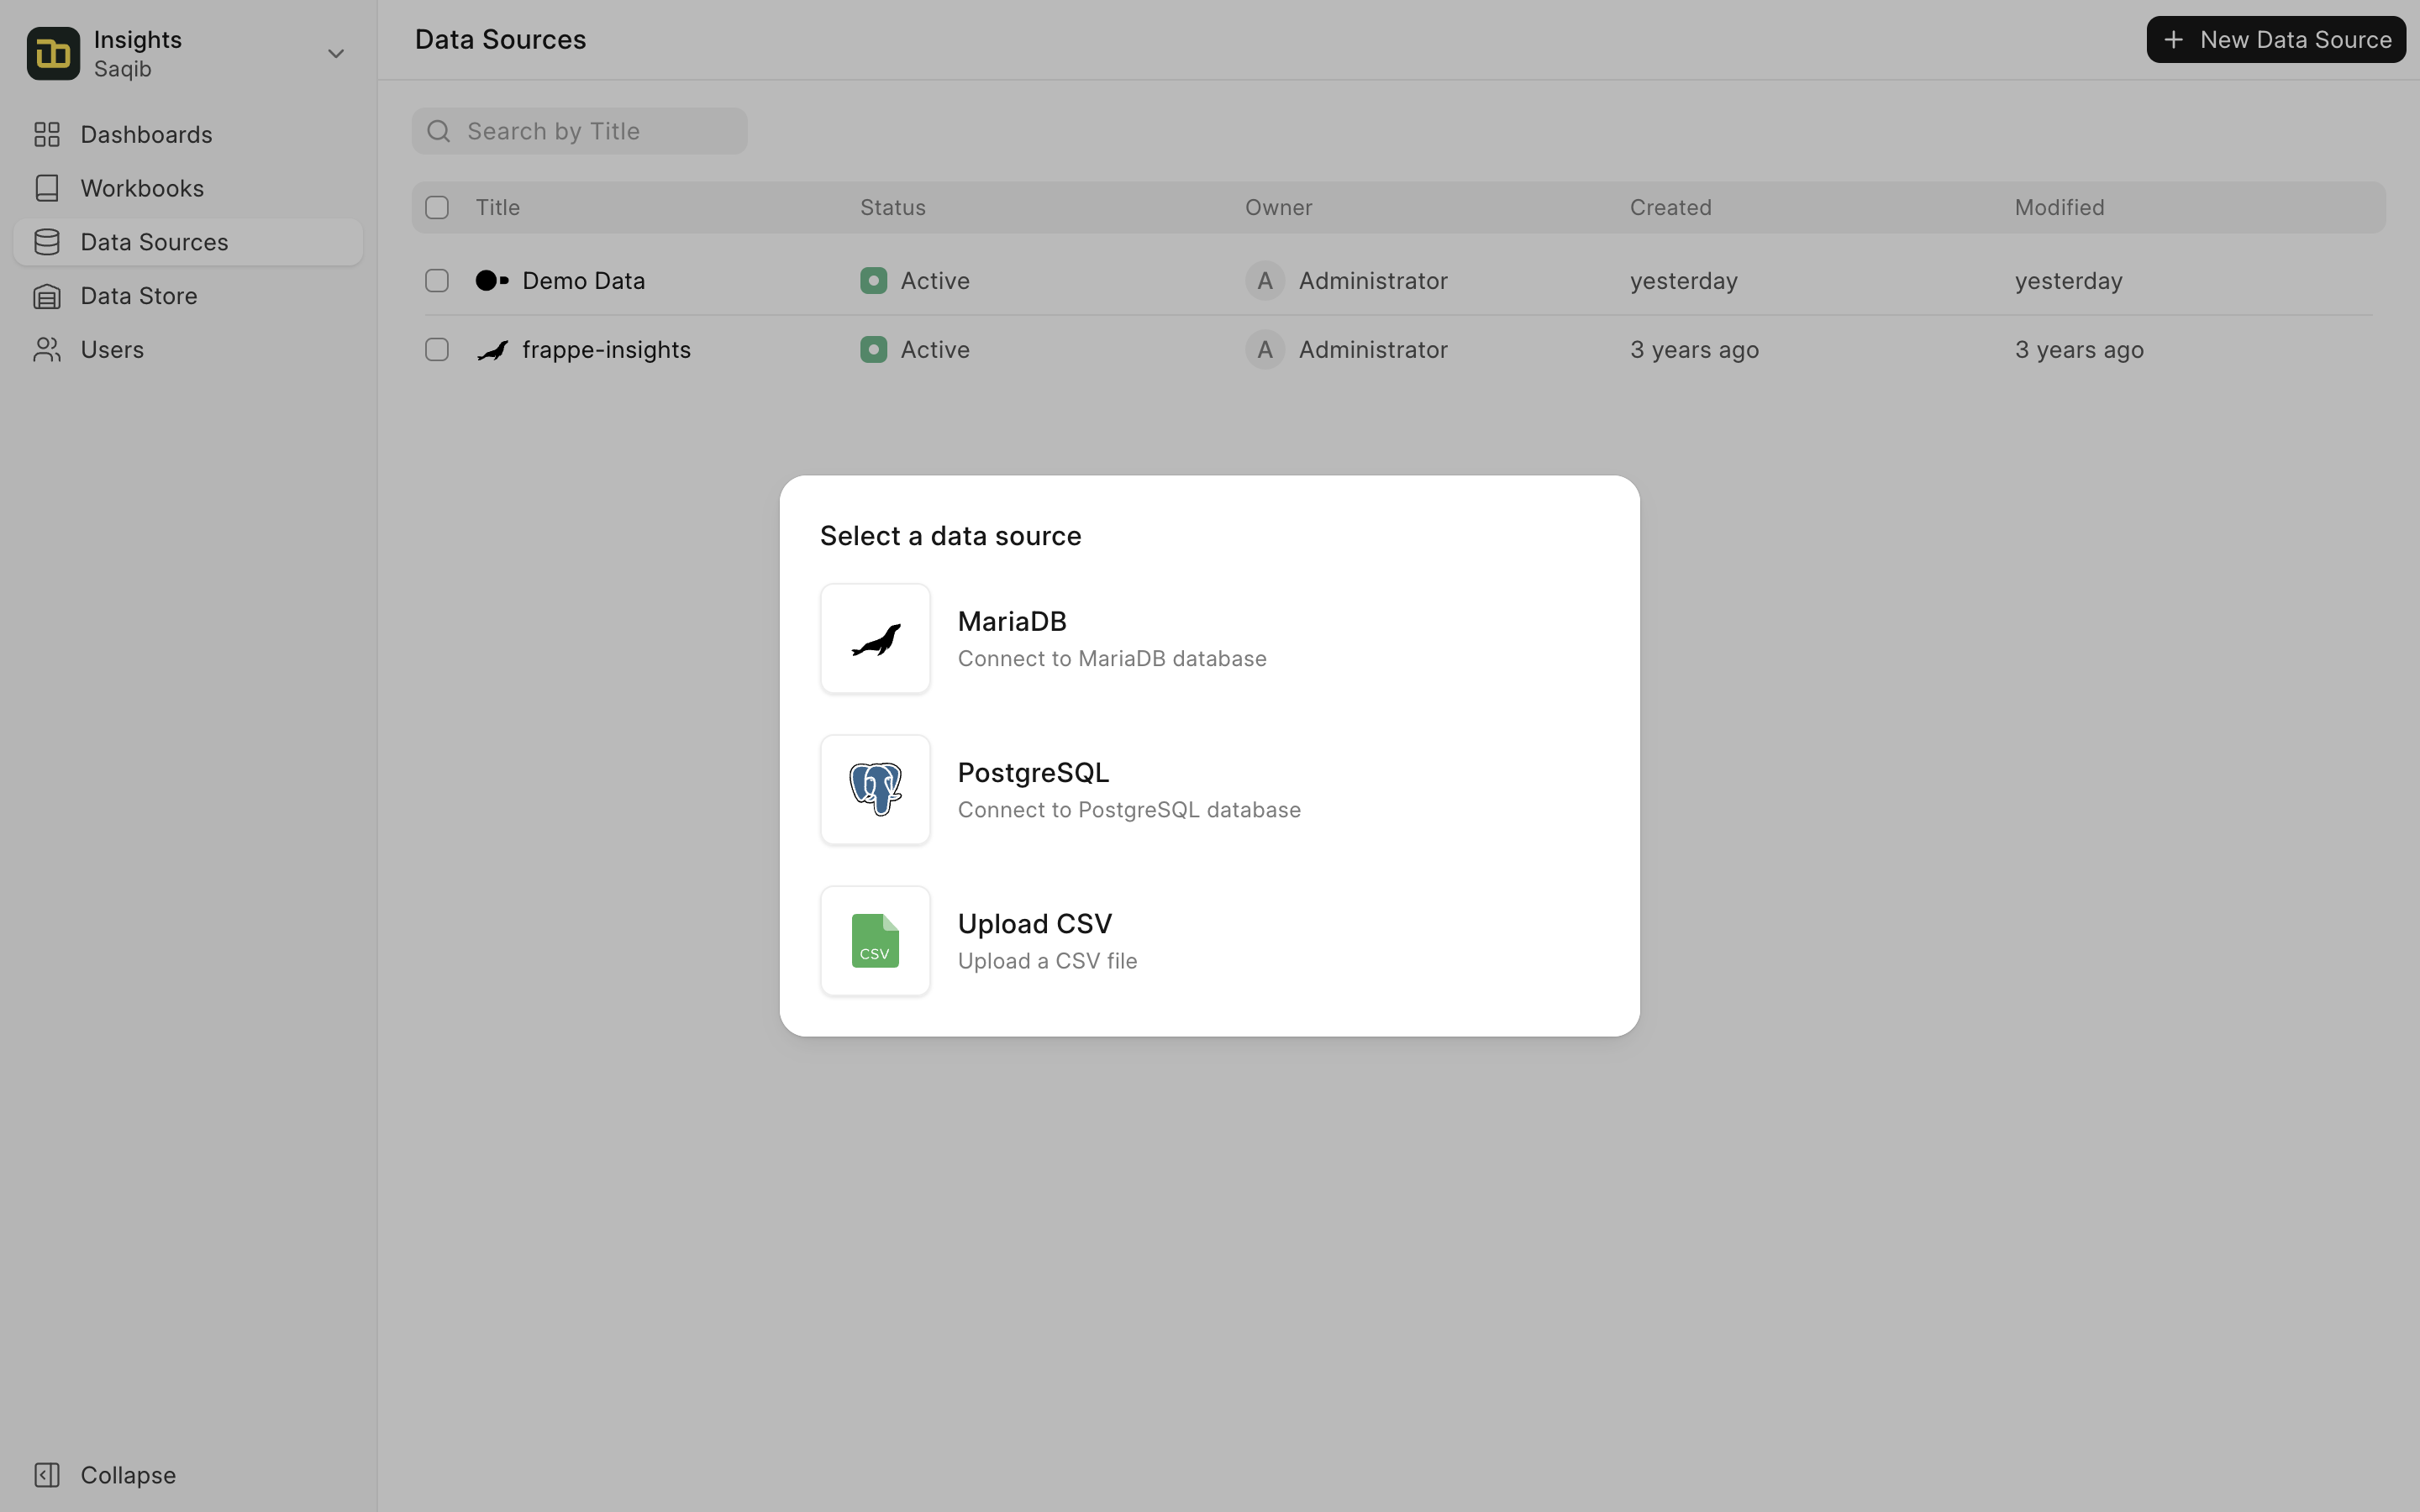The height and width of the screenshot is (1512, 2420).
Task: Click the MariaDB data source icon
Action: tap(875, 638)
